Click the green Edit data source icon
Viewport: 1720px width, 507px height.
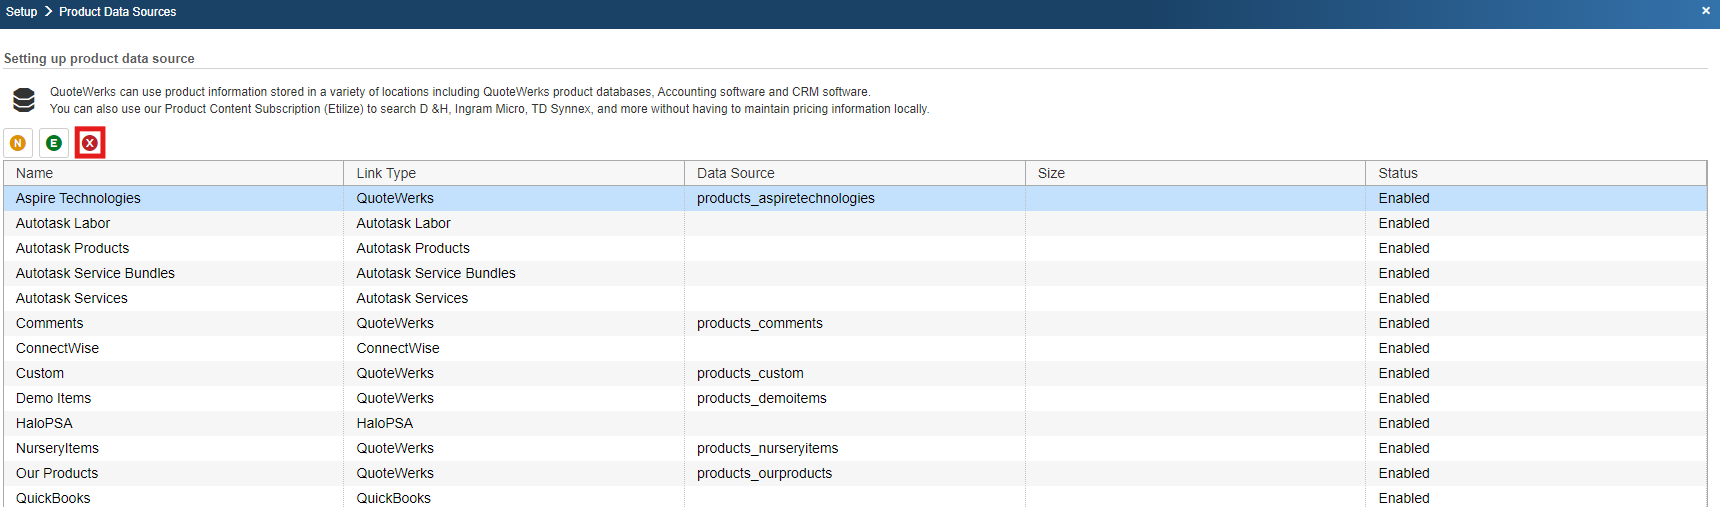[54, 143]
